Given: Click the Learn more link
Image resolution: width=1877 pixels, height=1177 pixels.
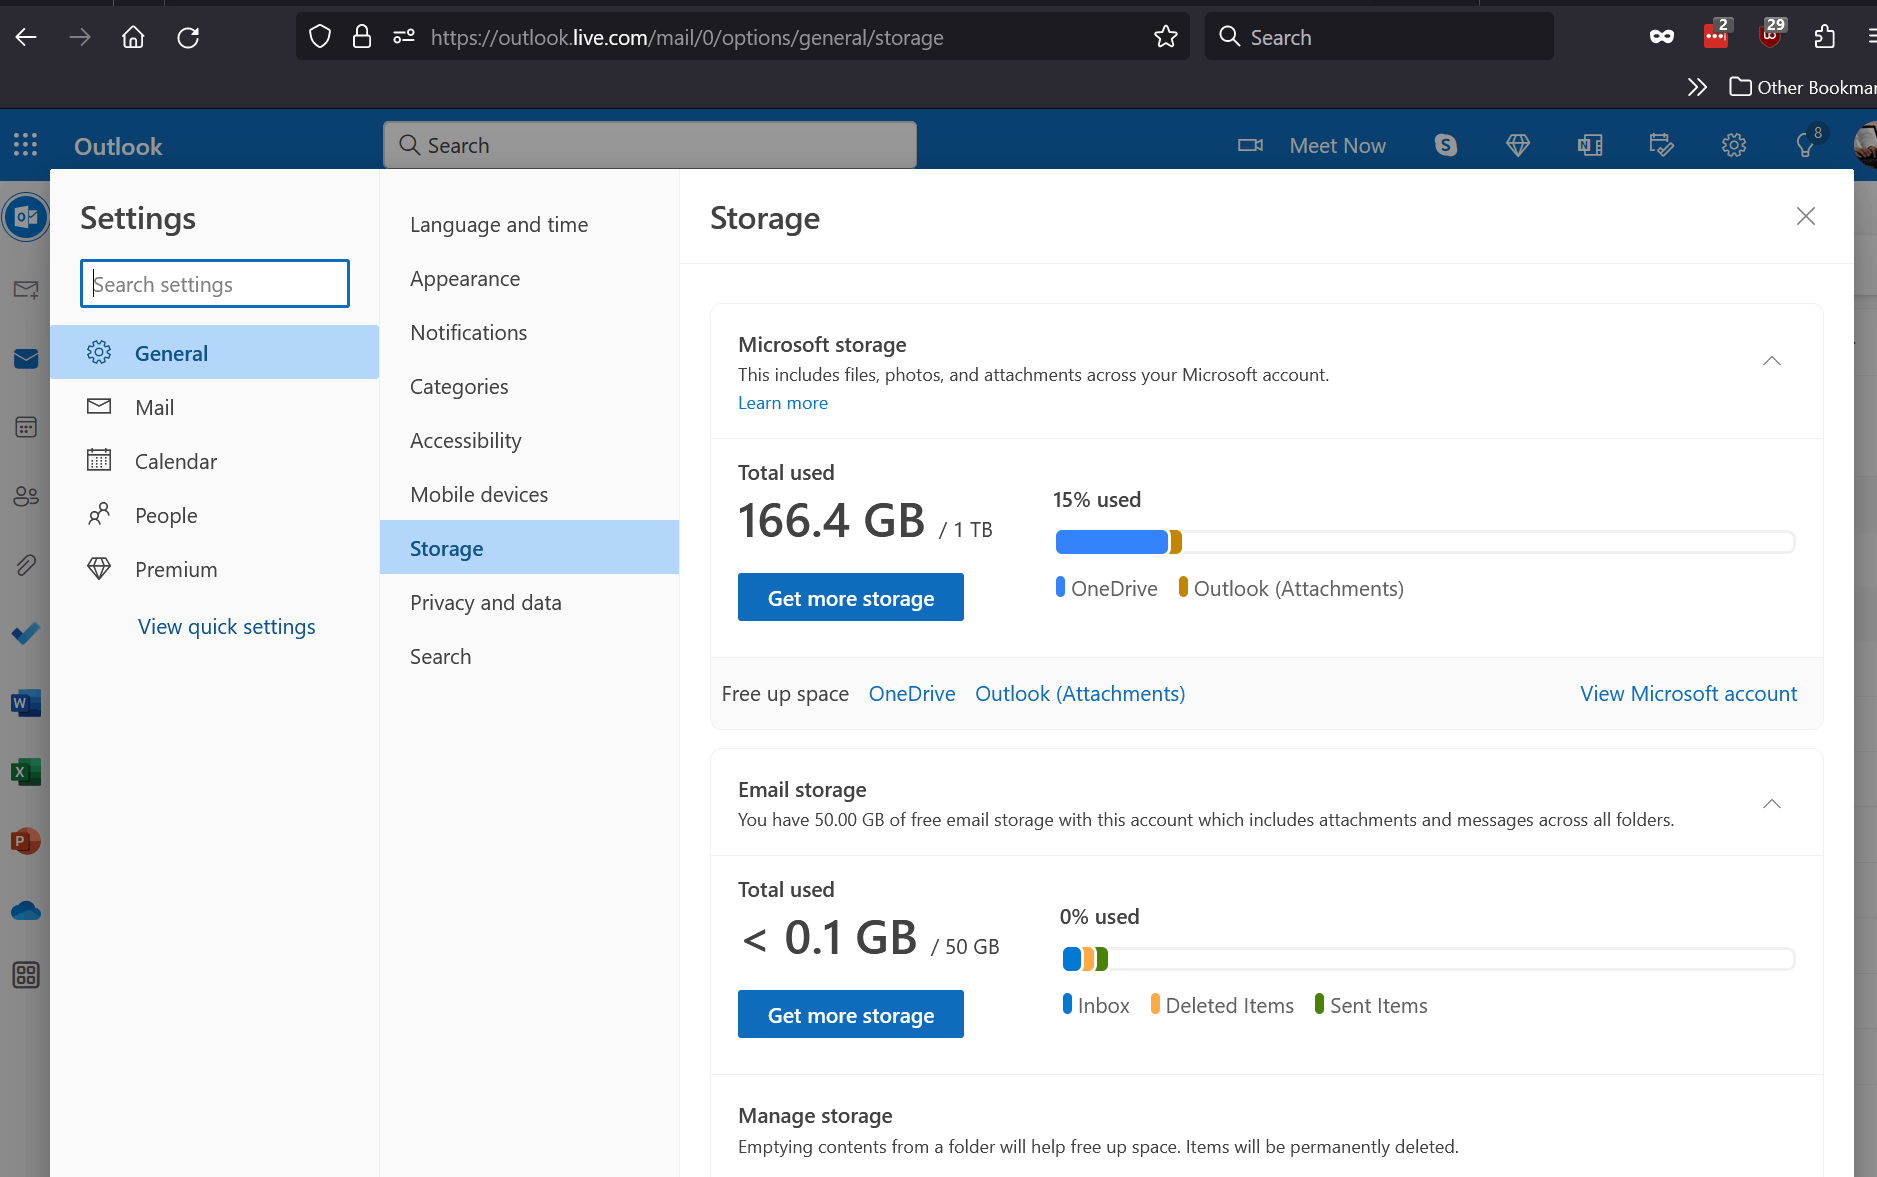Looking at the screenshot, I should click(x=783, y=403).
